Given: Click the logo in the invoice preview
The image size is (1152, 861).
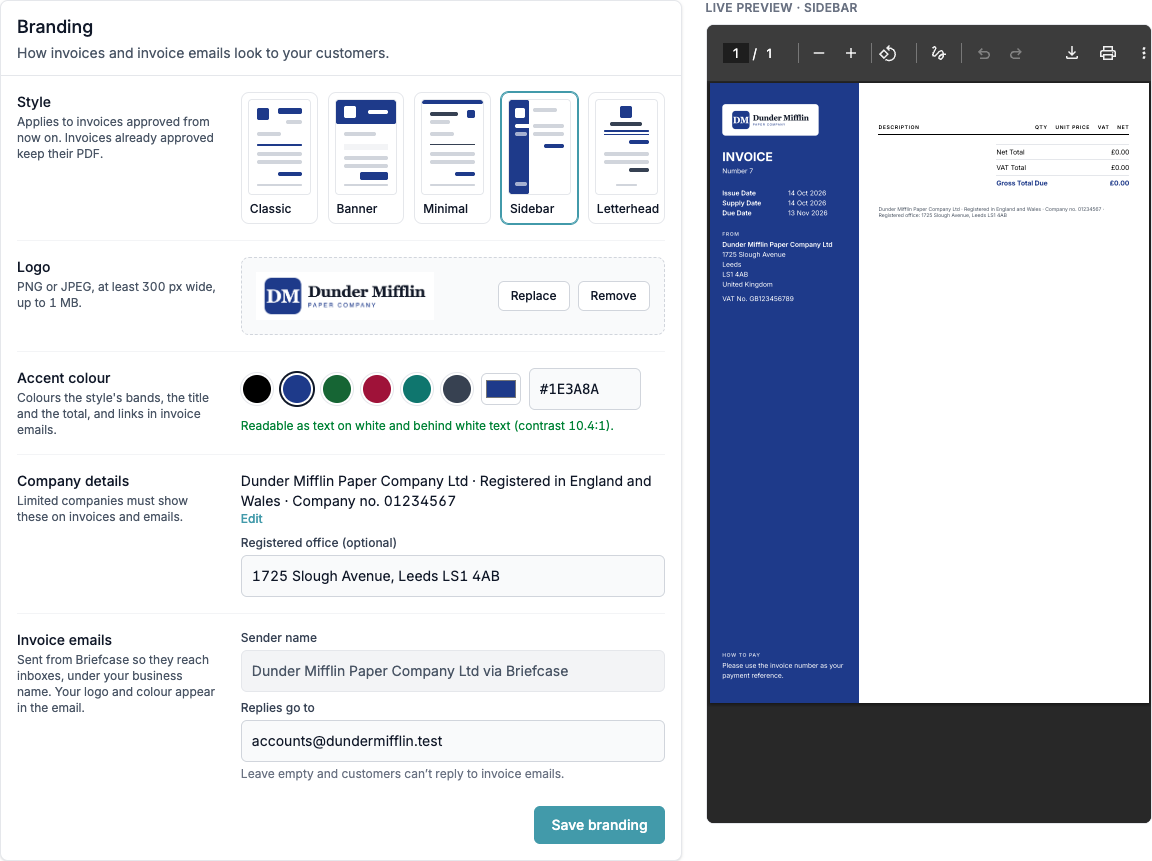Looking at the screenshot, I should (x=771, y=120).
